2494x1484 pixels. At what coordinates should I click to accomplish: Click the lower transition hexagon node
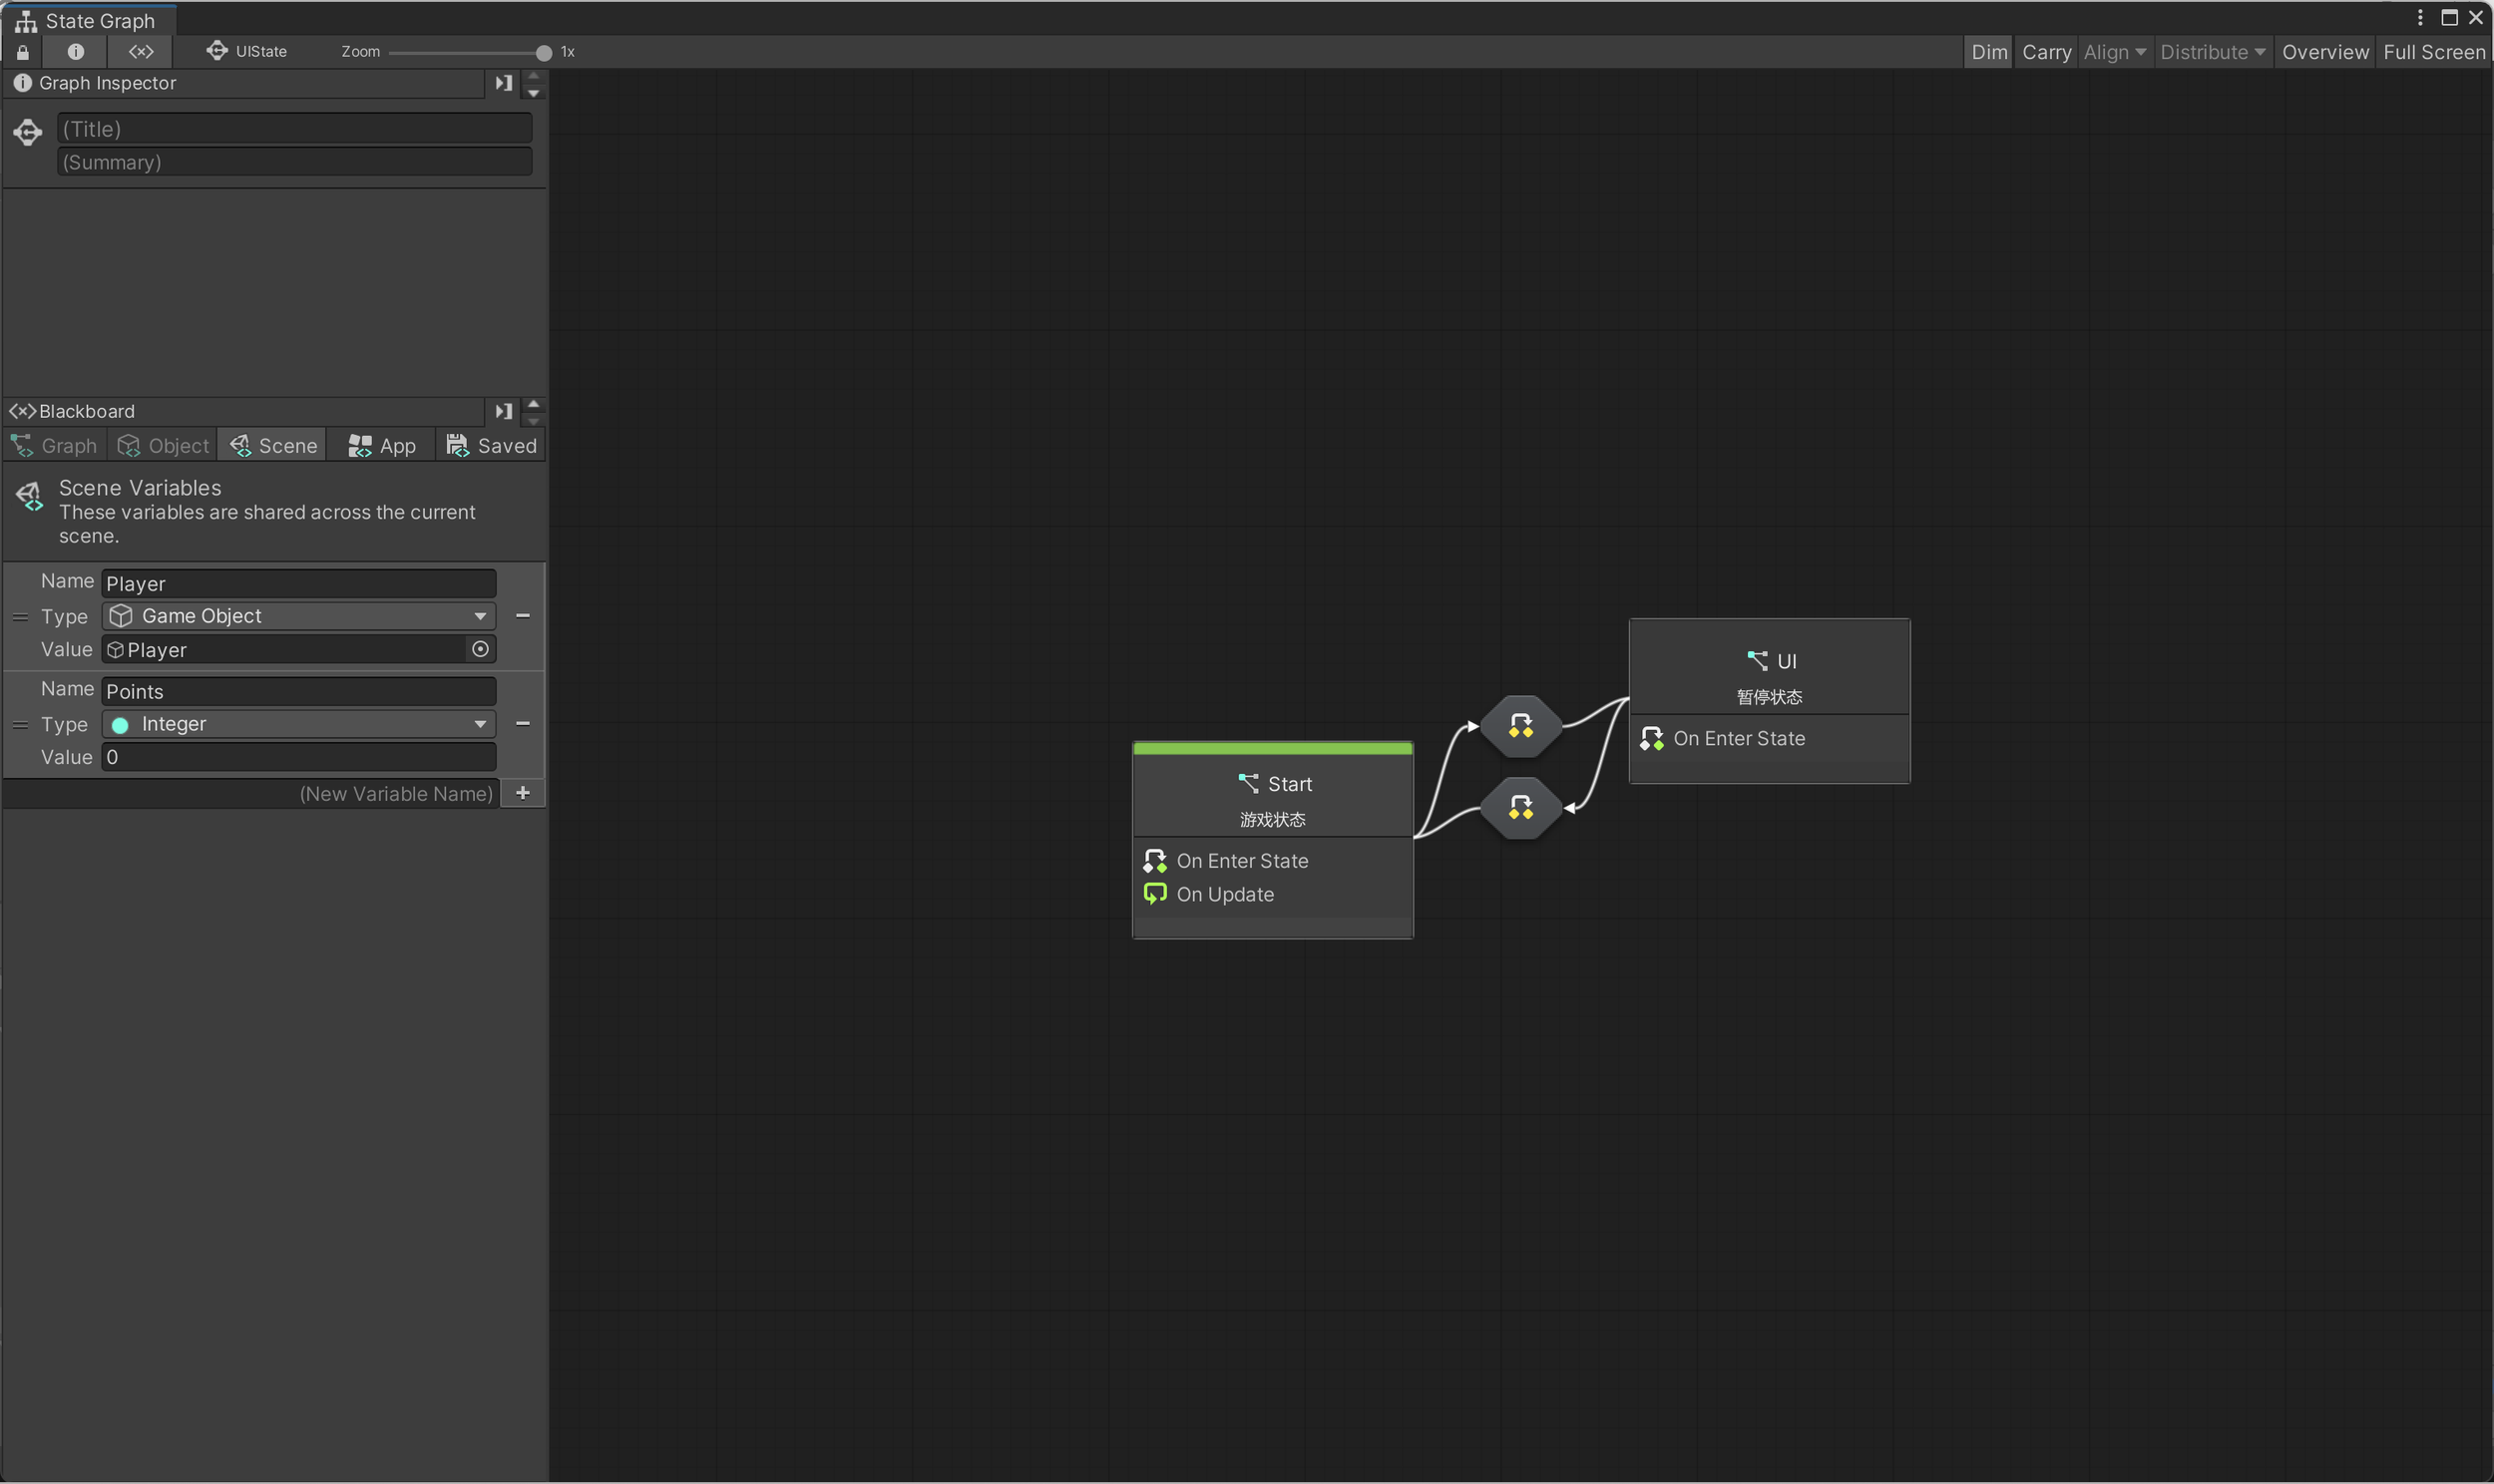pyautogui.click(x=1520, y=808)
